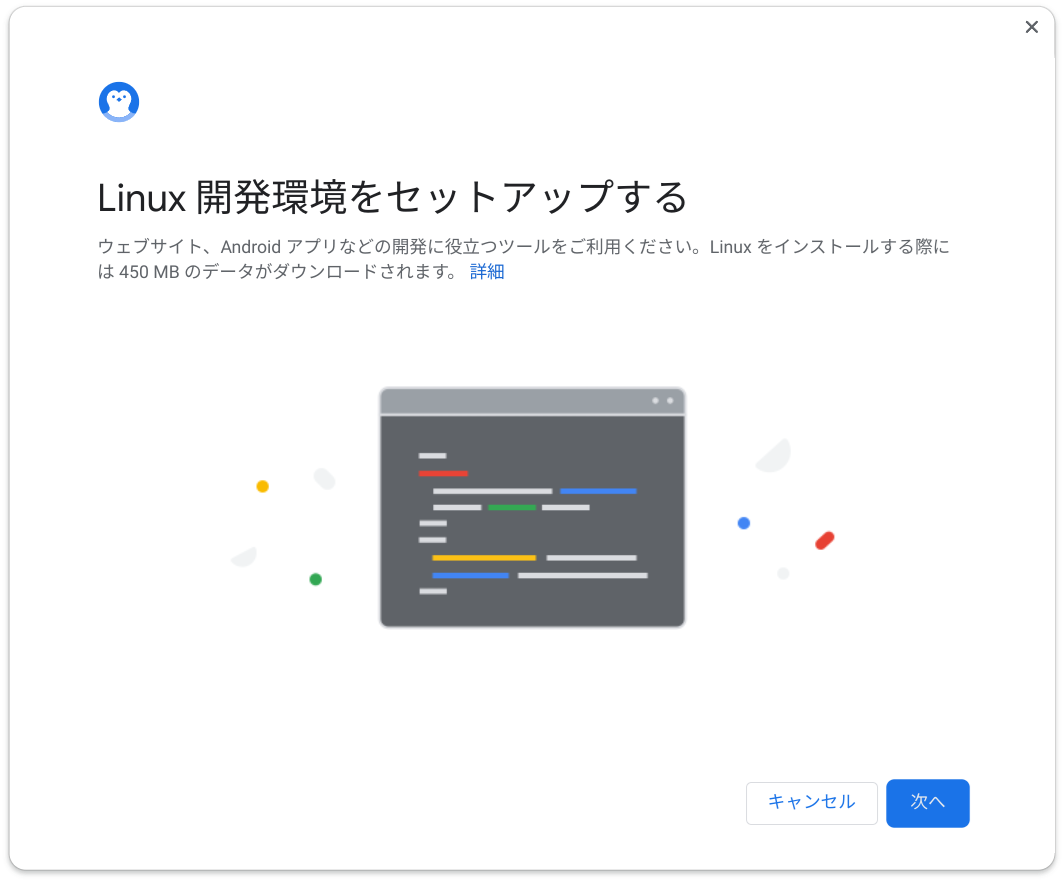Click the large gray leaf shape upper right
This screenshot has width=1064, height=882.
click(x=774, y=455)
